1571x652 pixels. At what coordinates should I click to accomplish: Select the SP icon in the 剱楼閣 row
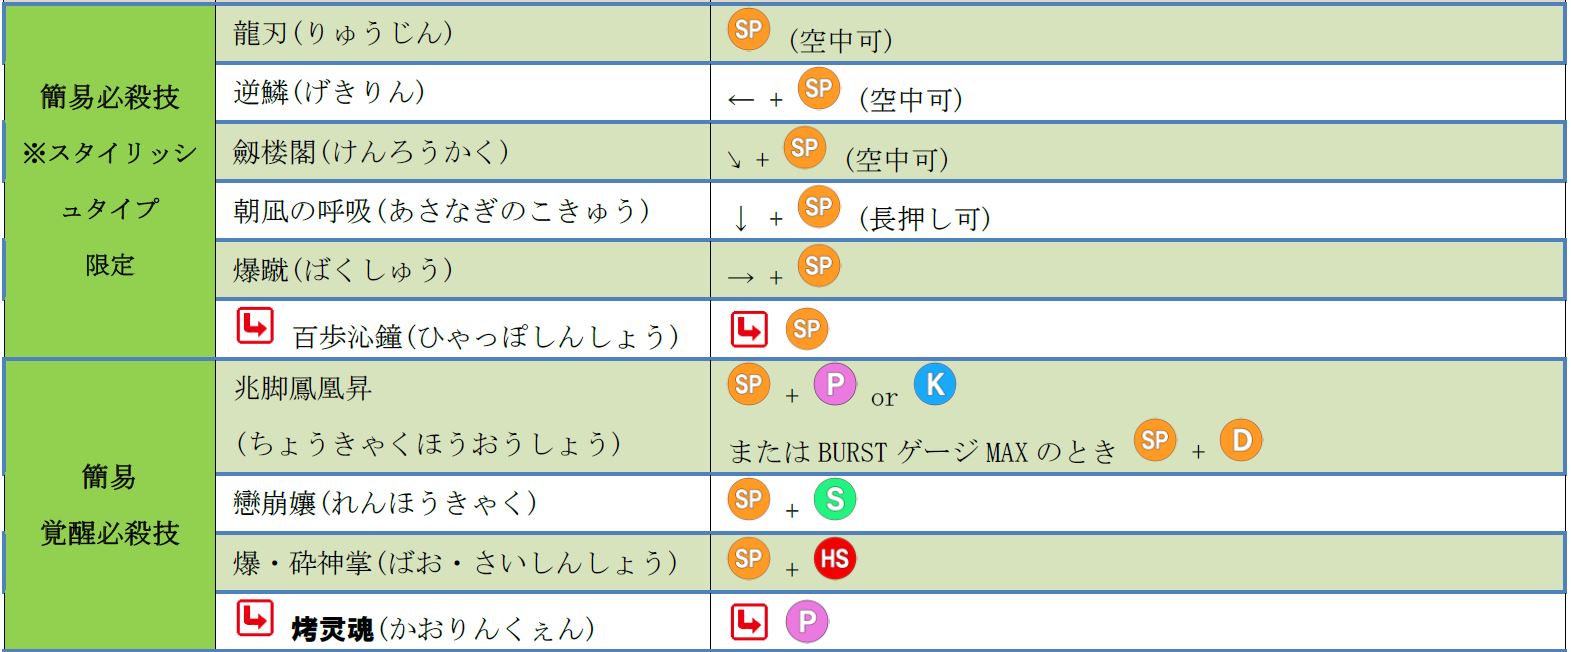pyautogui.click(x=805, y=148)
